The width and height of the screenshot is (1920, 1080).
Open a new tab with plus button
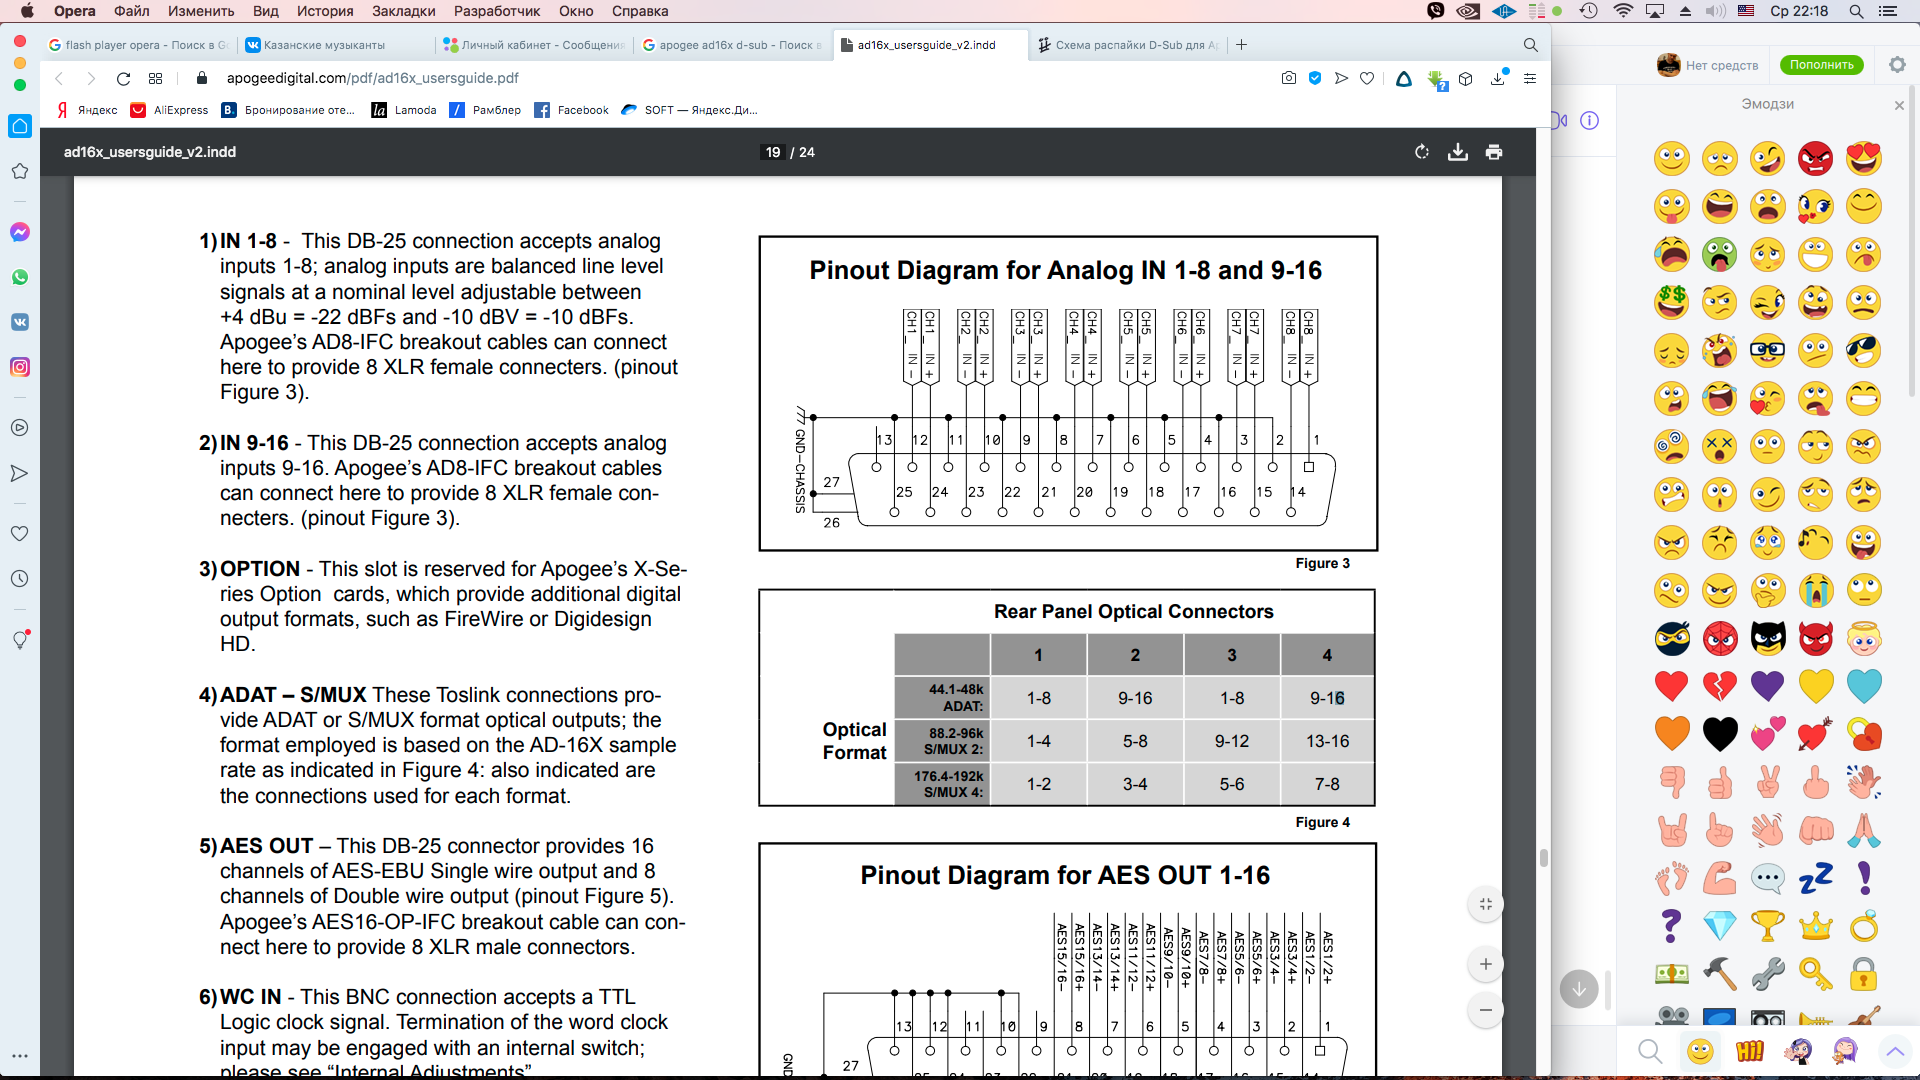1241,45
